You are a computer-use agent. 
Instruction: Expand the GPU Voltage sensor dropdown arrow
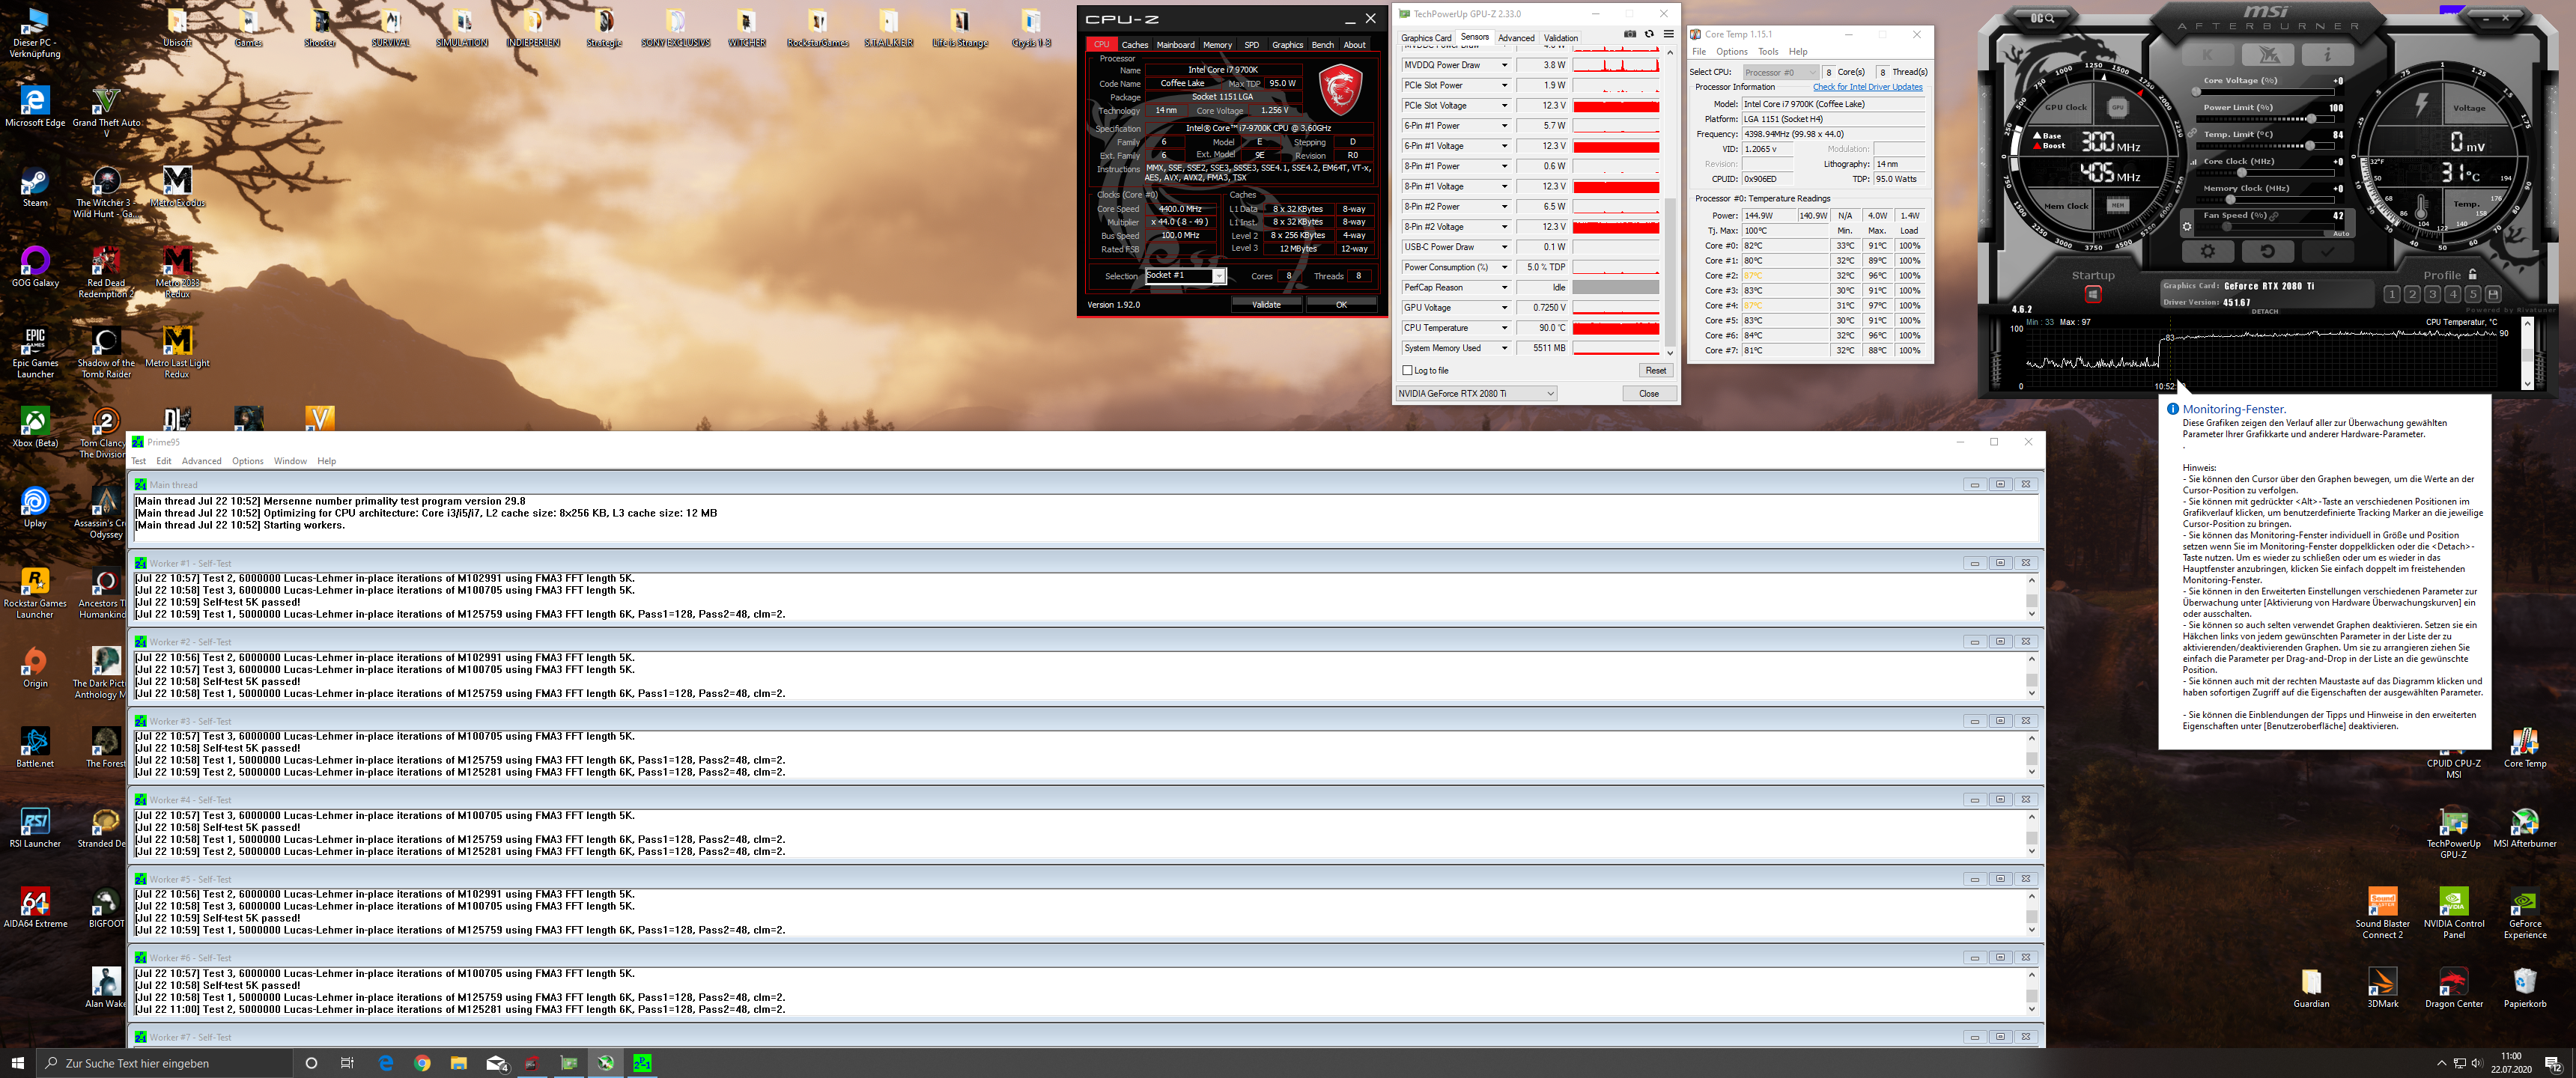[x=1504, y=308]
